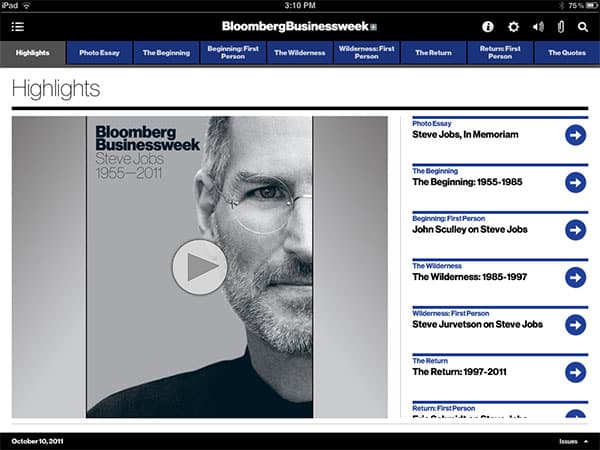The height and width of the screenshot is (450, 600).
Task: Open the search magnifier icon
Action: pyautogui.click(x=583, y=27)
